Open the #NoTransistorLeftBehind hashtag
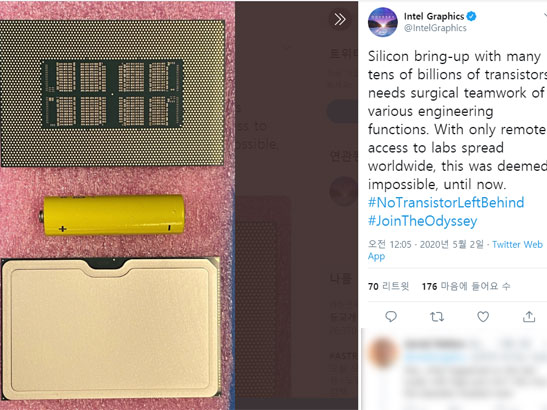Image resolution: width=547 pixels, height=410 pixels. pos(446,202)
